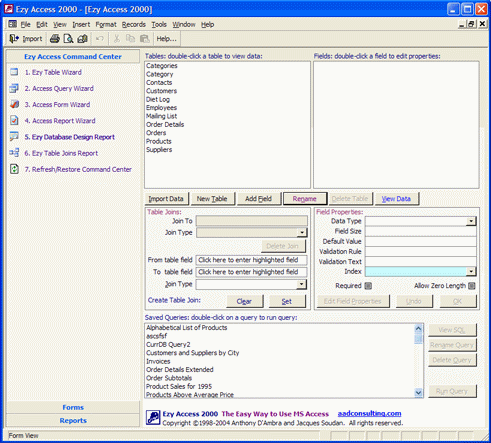Screen dimensions: 491x443
Task: Open the File menu
Action: tap(25, 25)
